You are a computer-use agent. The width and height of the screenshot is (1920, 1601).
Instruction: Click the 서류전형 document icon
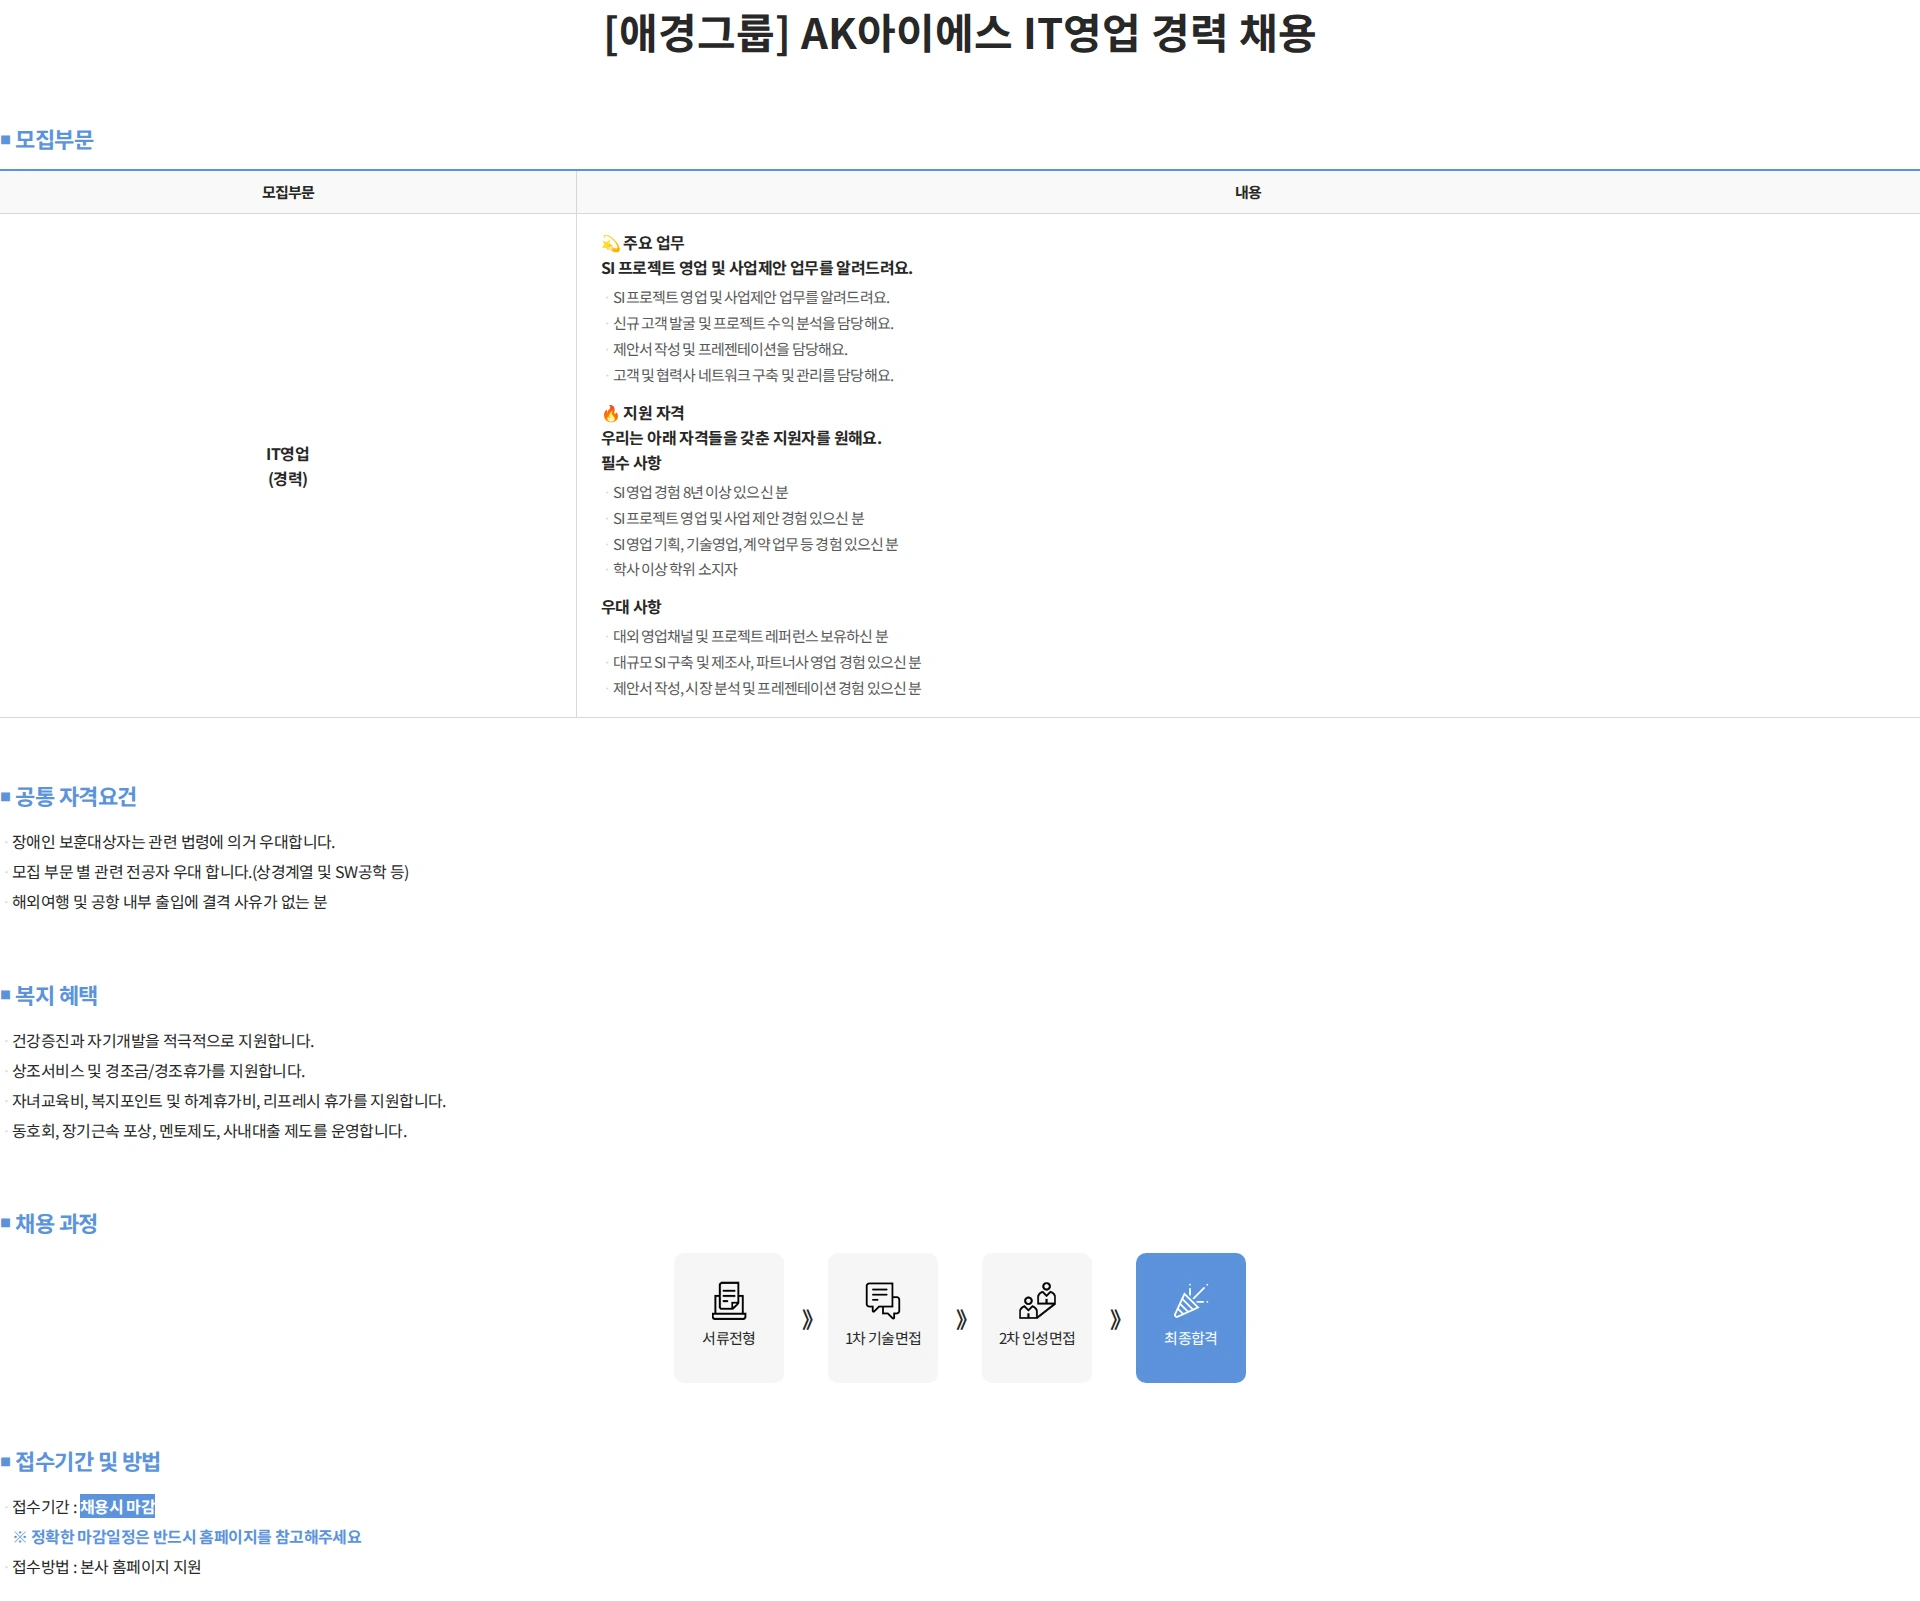tap(728, 1300)
